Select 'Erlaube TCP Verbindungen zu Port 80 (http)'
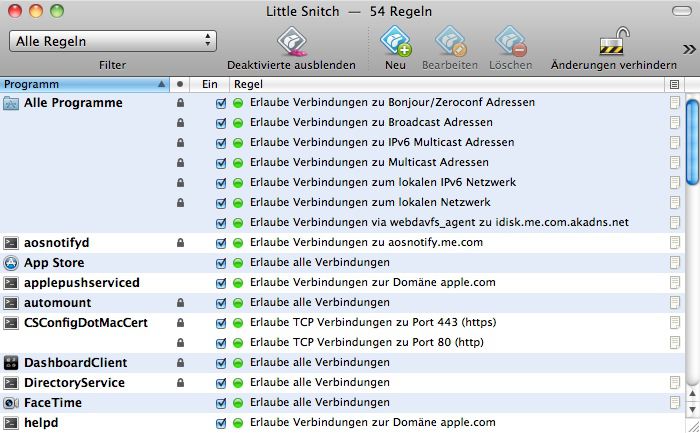Viewport: 700px width, 433px height. click(367, 342)
